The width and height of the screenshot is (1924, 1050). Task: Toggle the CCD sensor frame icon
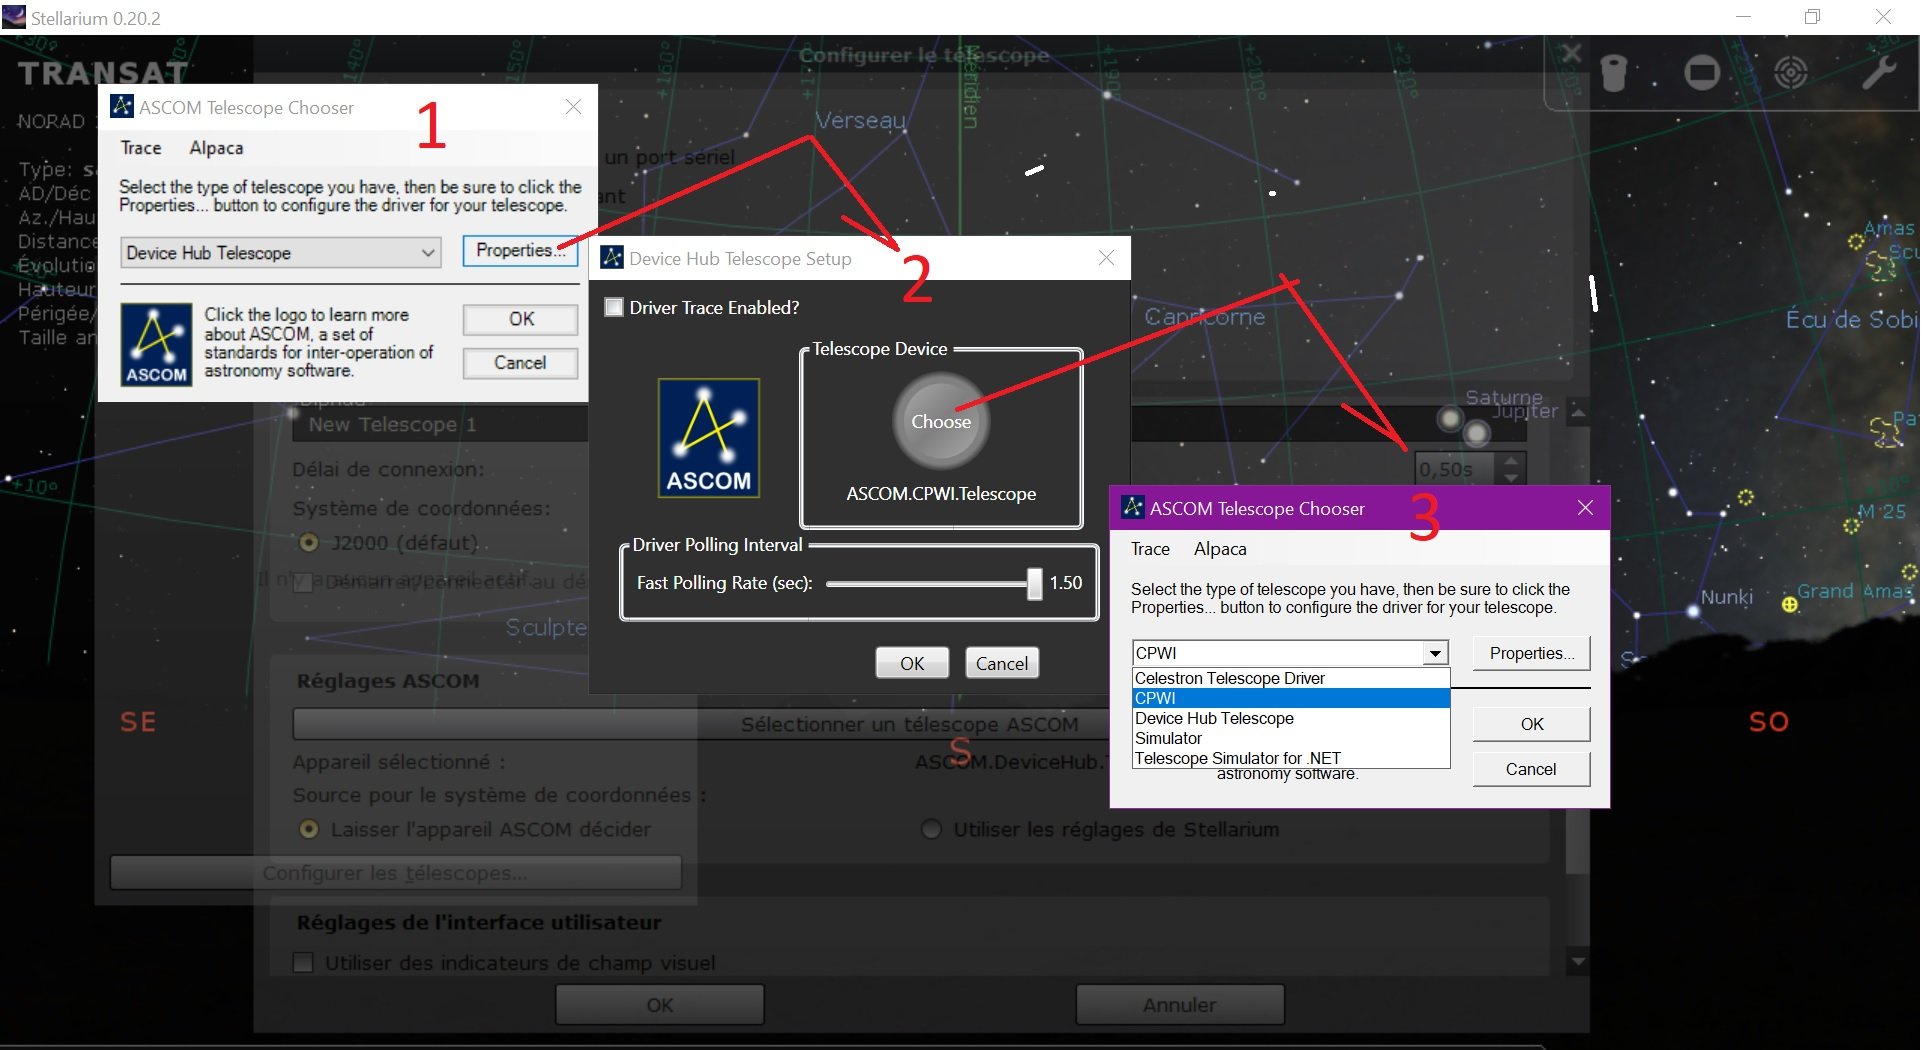coord(1702,72)
